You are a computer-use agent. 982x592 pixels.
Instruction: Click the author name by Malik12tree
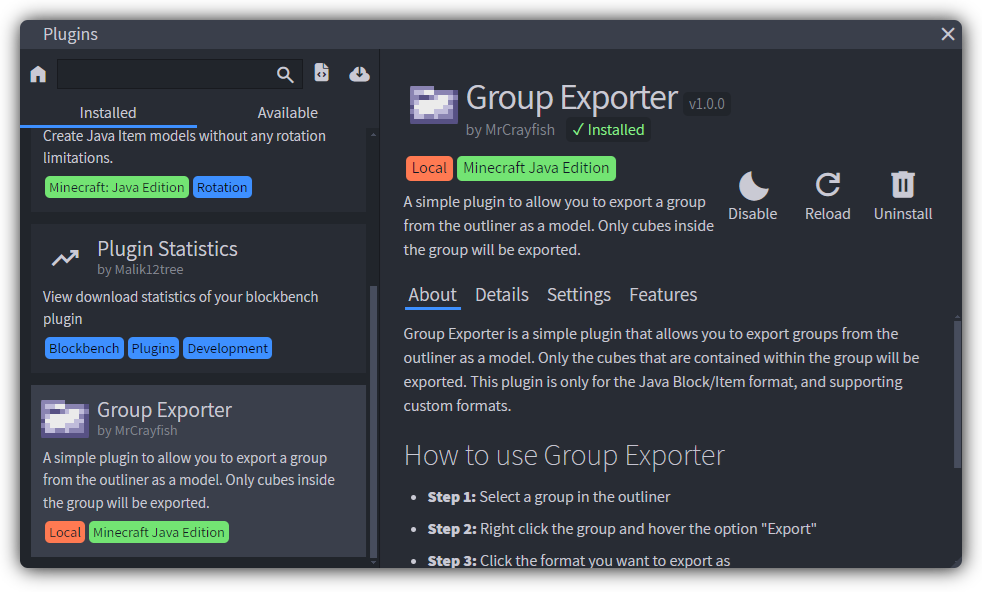point(140,269)
